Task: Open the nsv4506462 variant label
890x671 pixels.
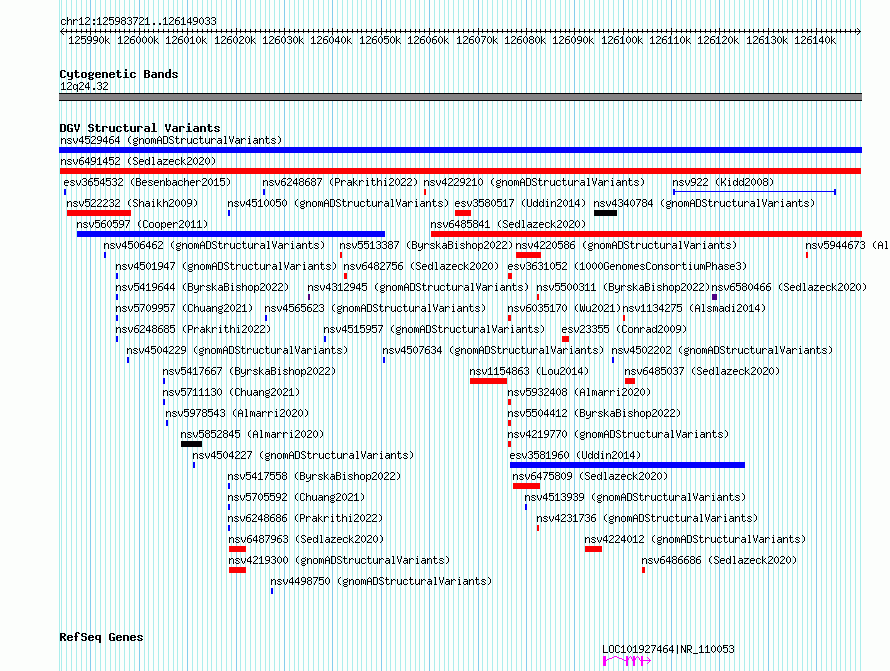Action: (x=214, y=245)
